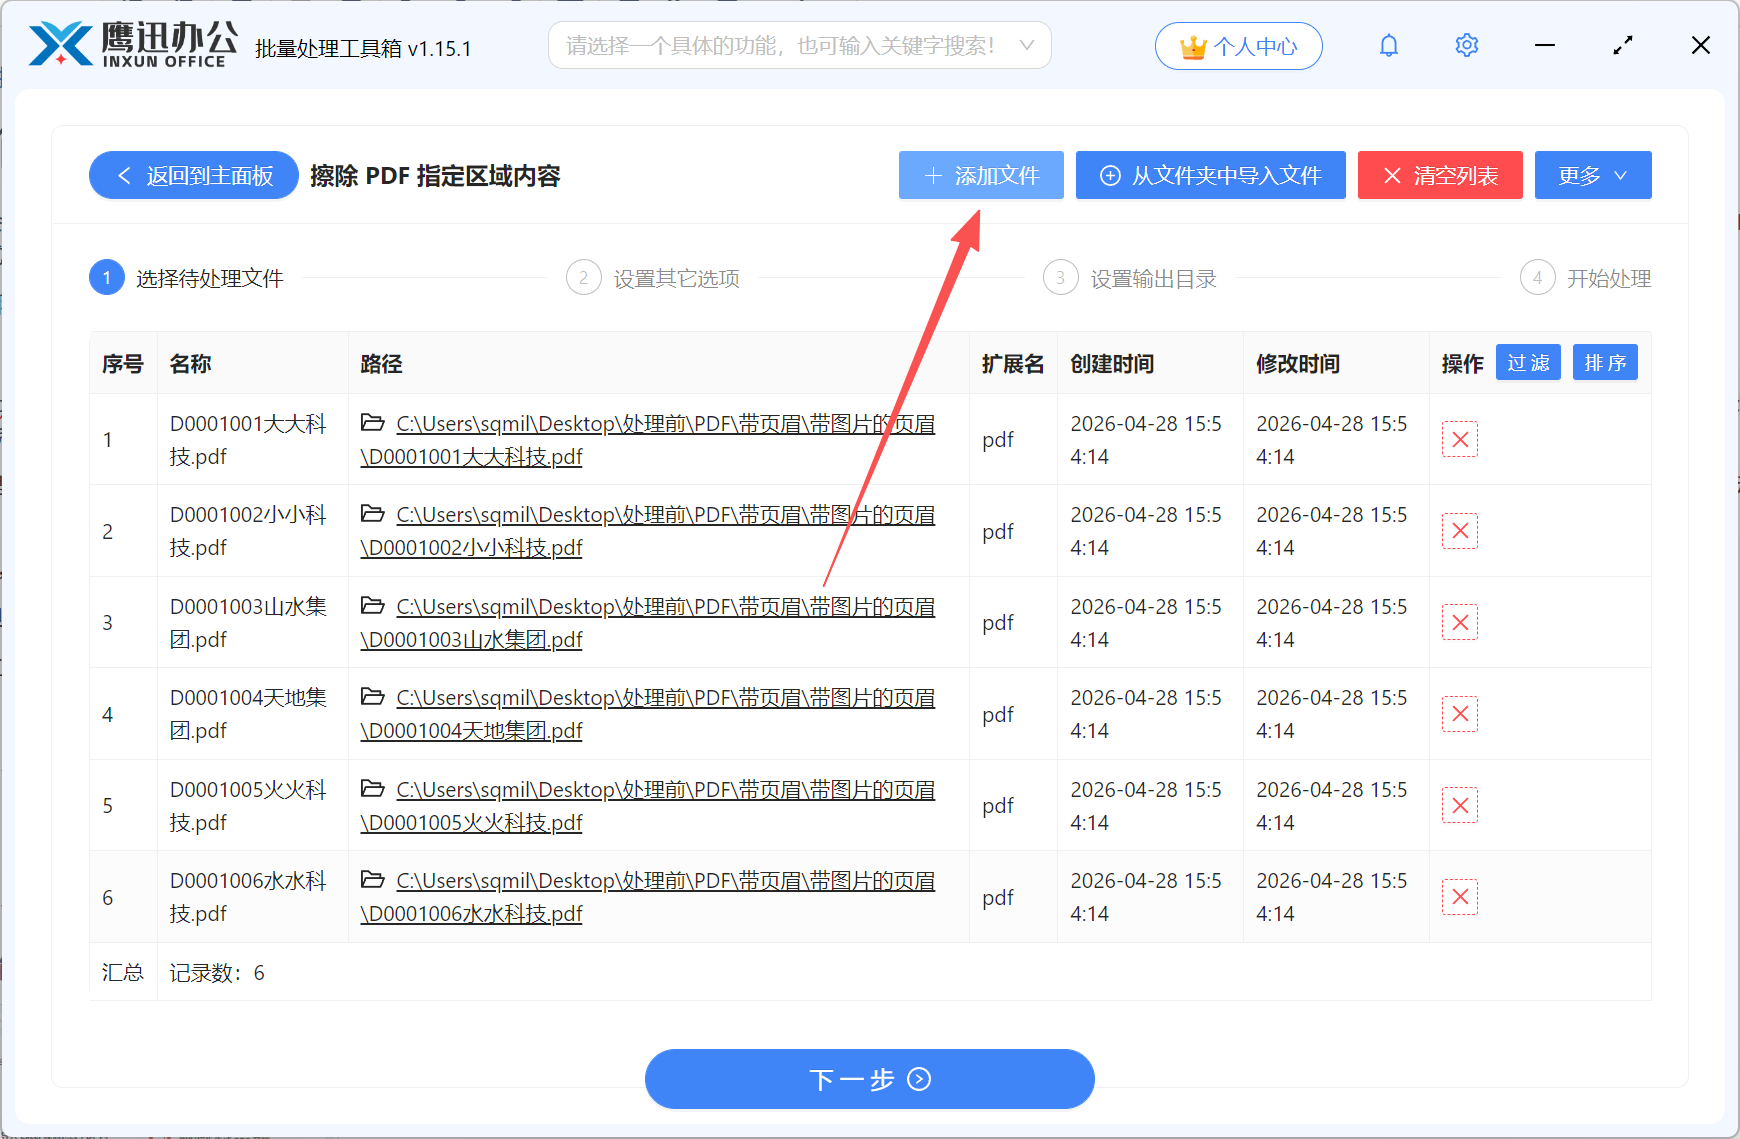Toggle fullscreen with the expand arrows icon

pos(1622,46)
